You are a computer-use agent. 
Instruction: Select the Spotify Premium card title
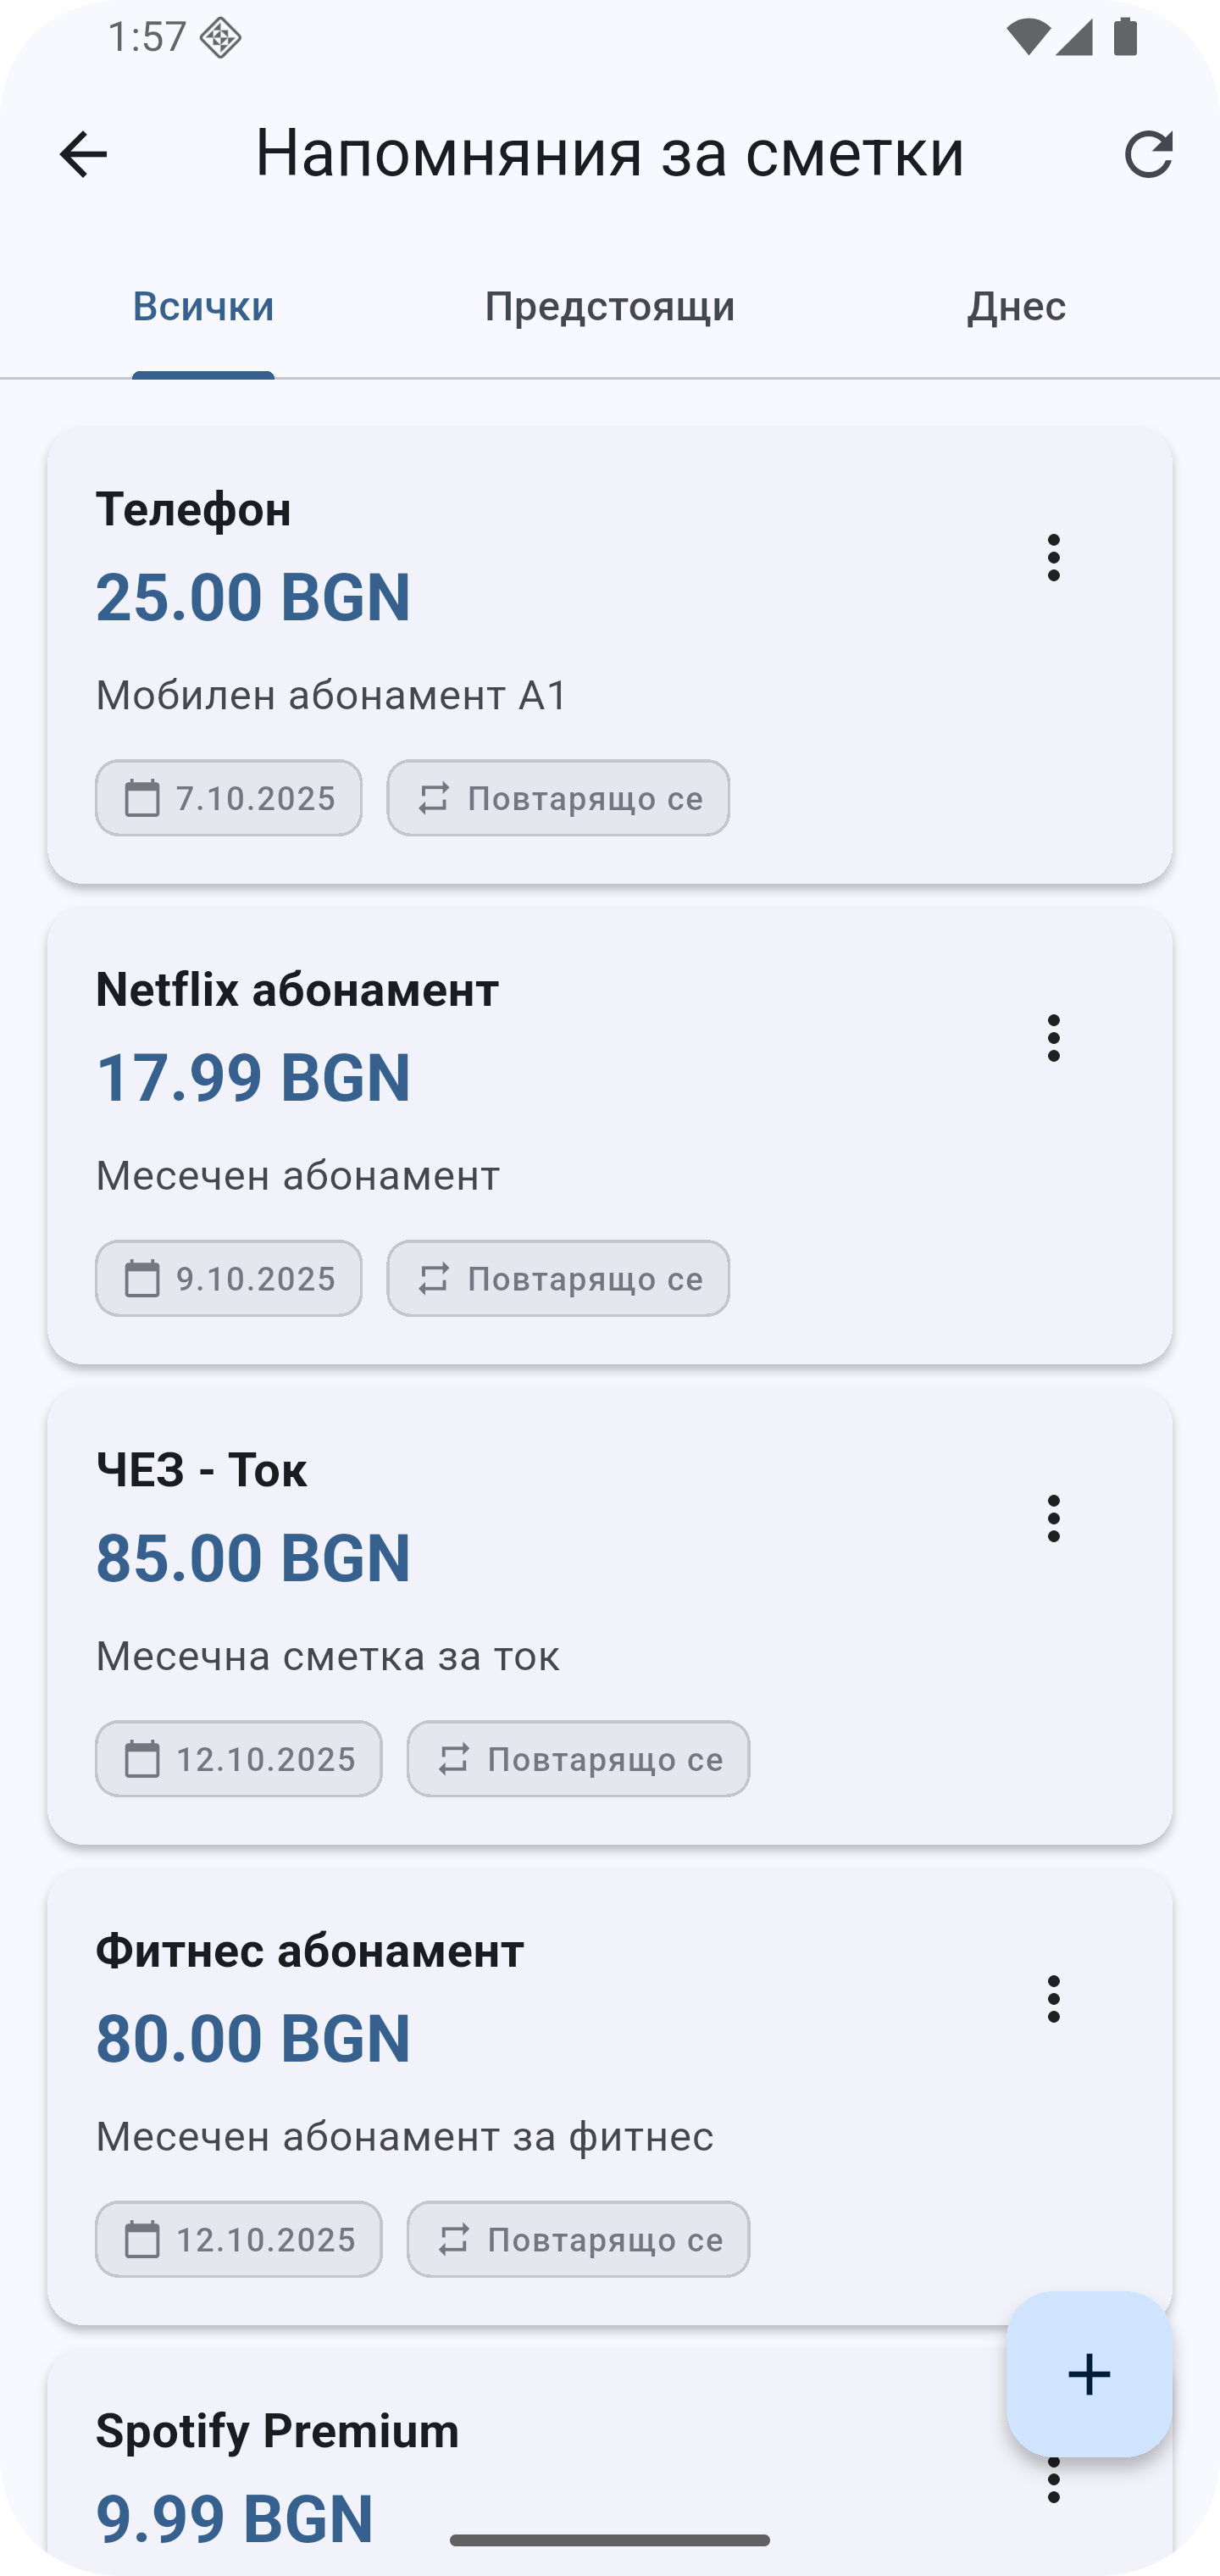click(277, 2431)
